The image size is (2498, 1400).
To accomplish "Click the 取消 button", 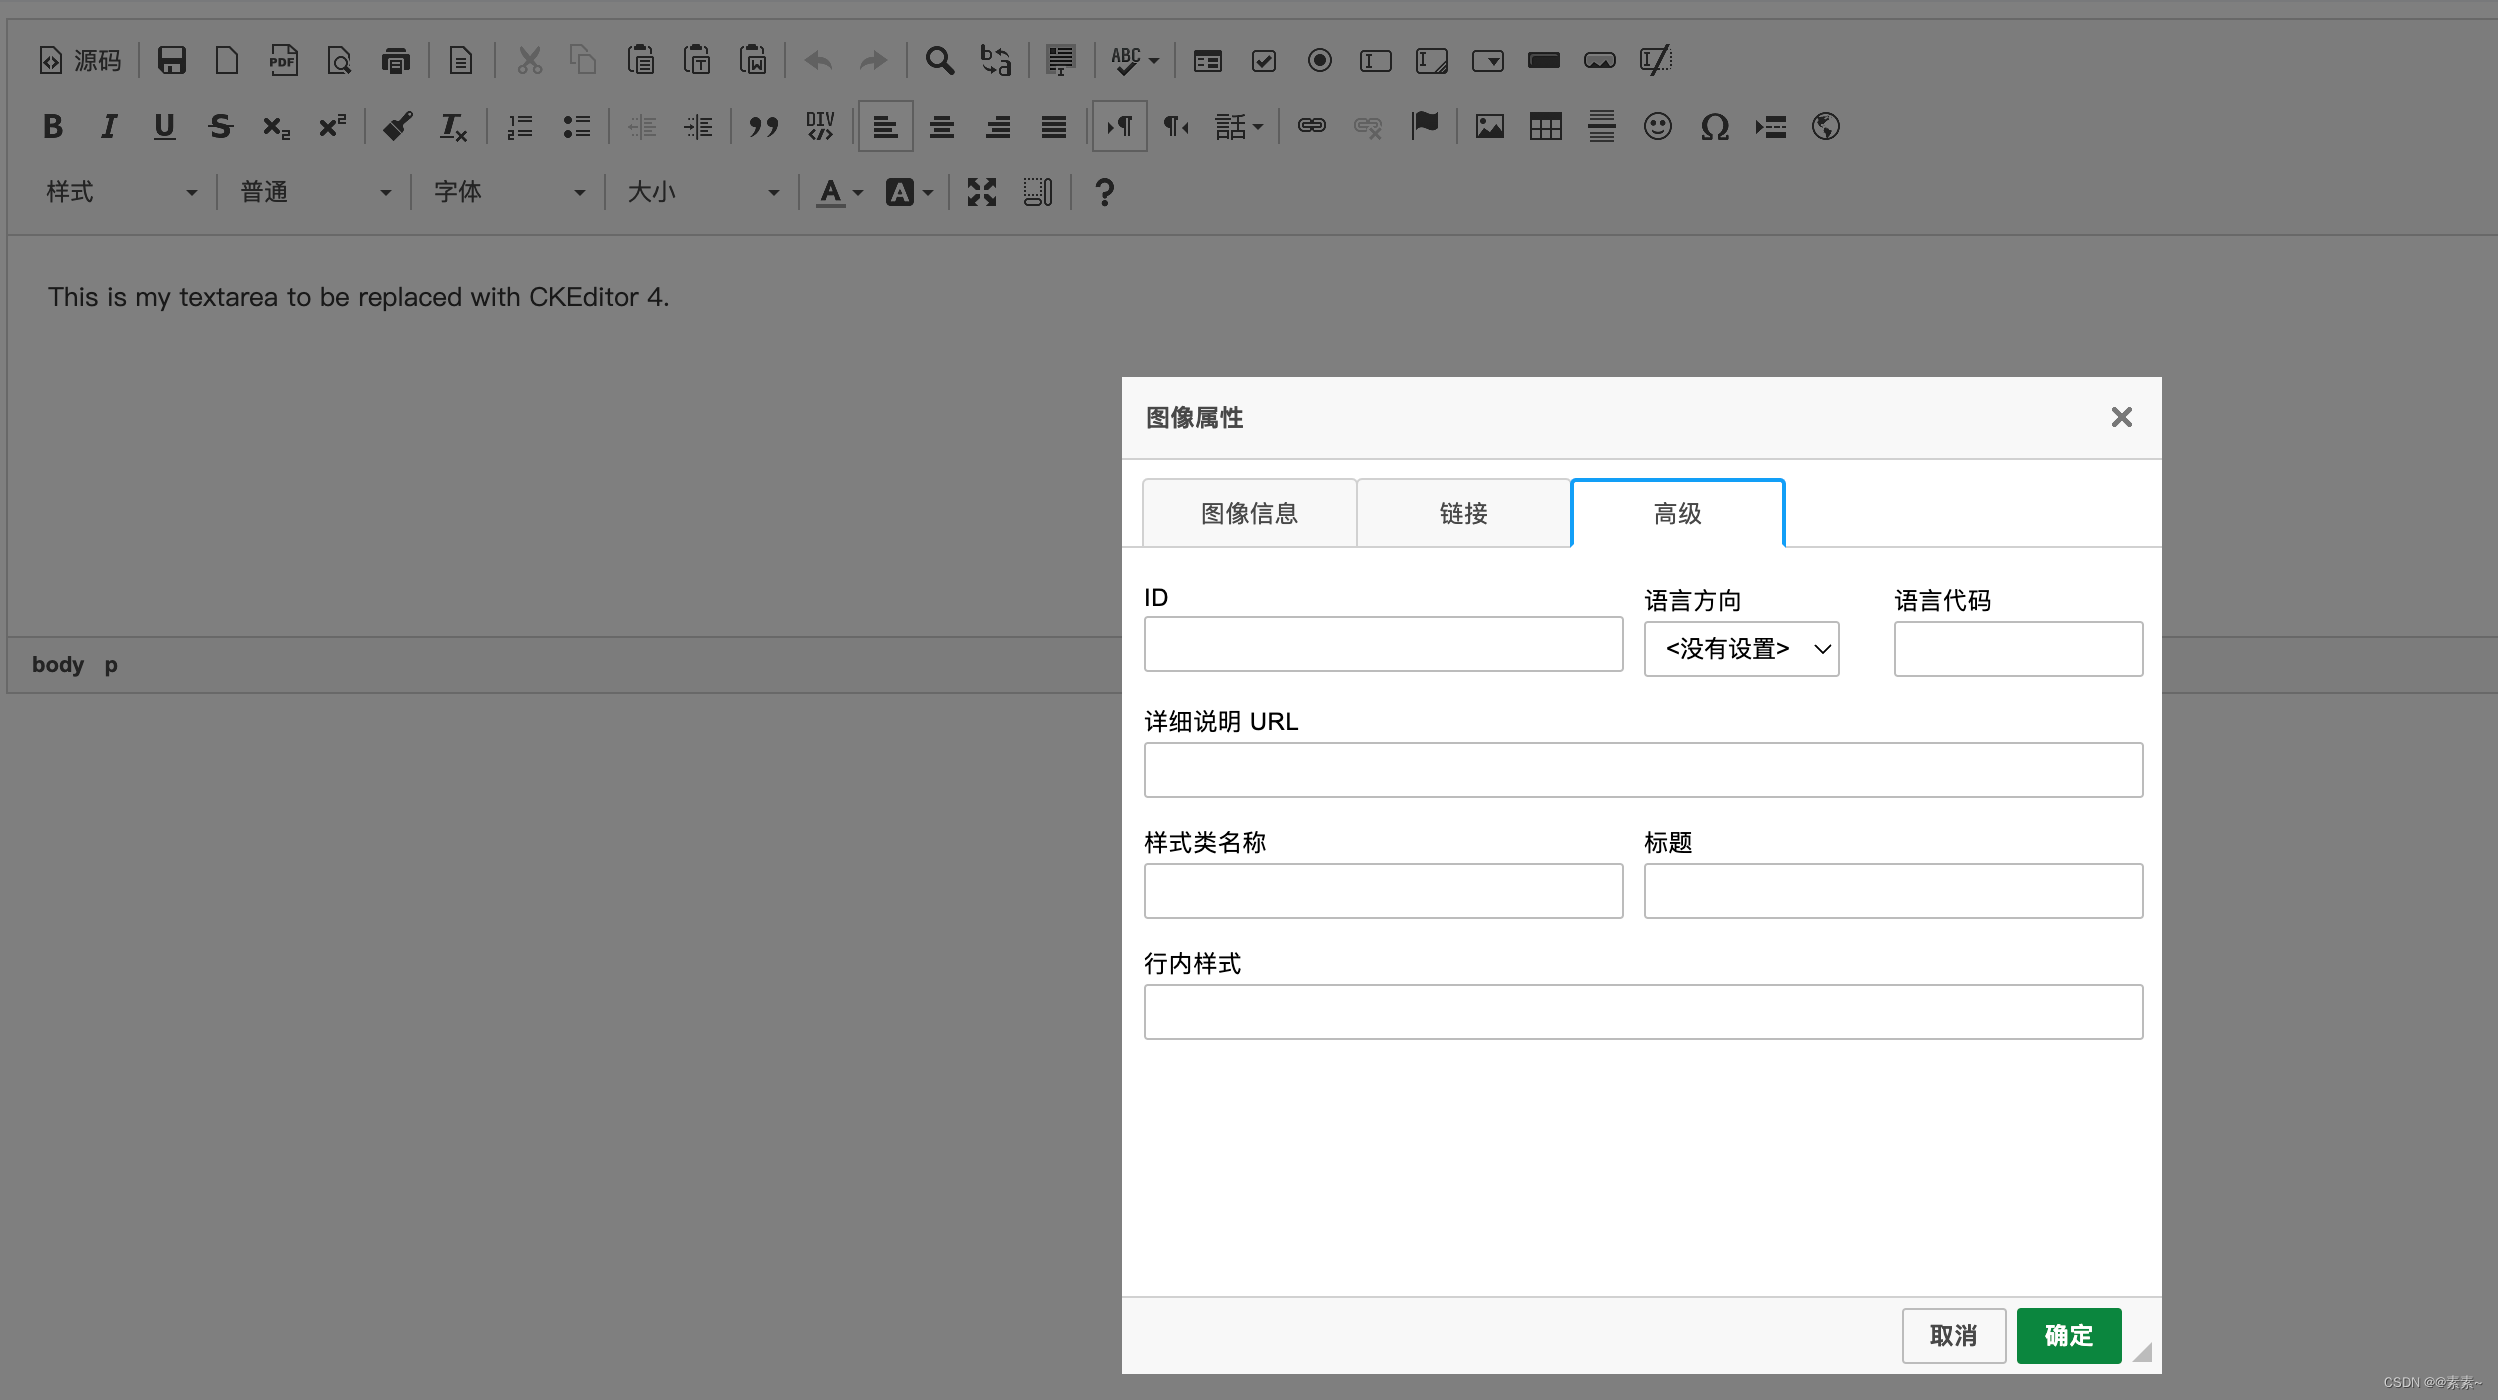I will pos(1953,1335).
